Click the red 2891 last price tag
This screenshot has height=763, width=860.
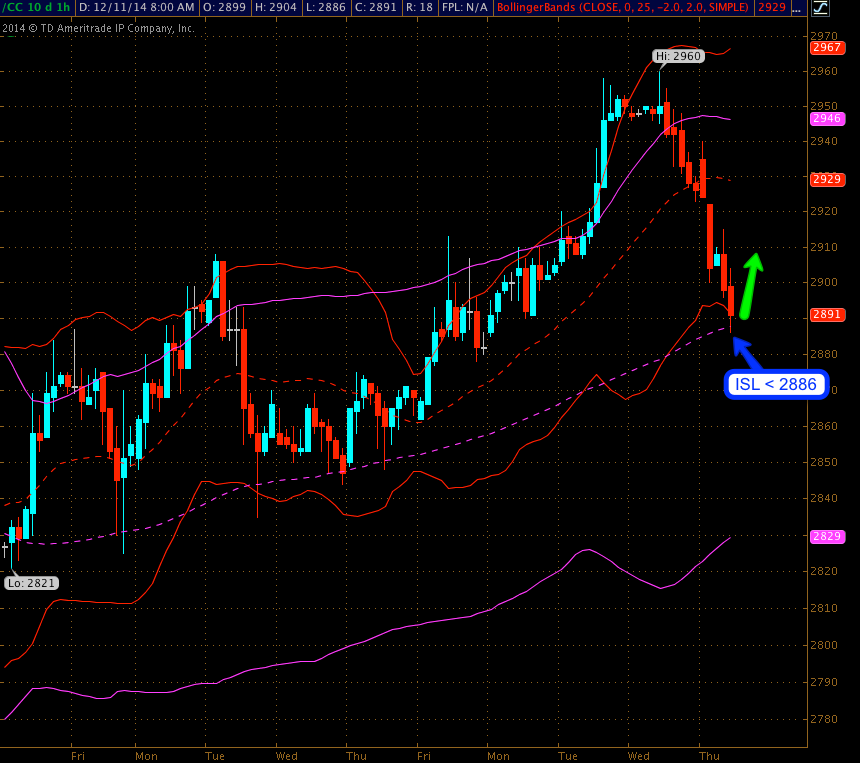tap(826, 314)
